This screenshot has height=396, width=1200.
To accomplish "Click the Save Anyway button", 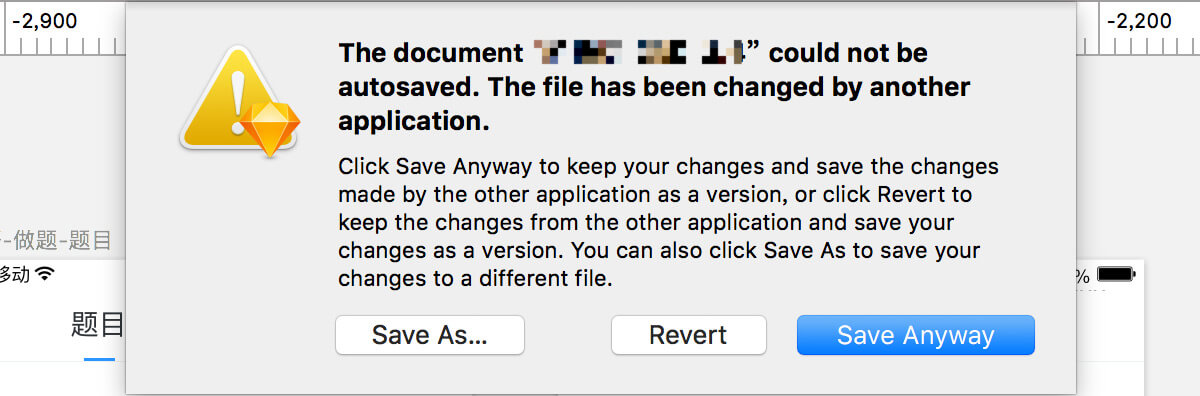I will pos(915,335).
